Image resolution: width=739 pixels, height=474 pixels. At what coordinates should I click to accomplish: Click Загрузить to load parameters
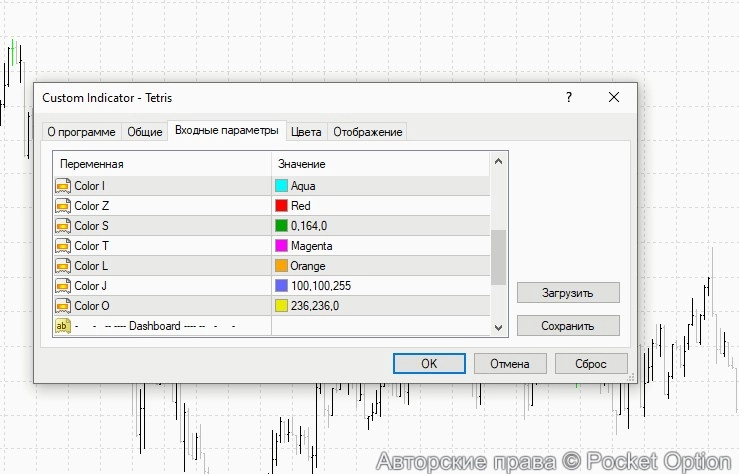click(x=567, y=293)
